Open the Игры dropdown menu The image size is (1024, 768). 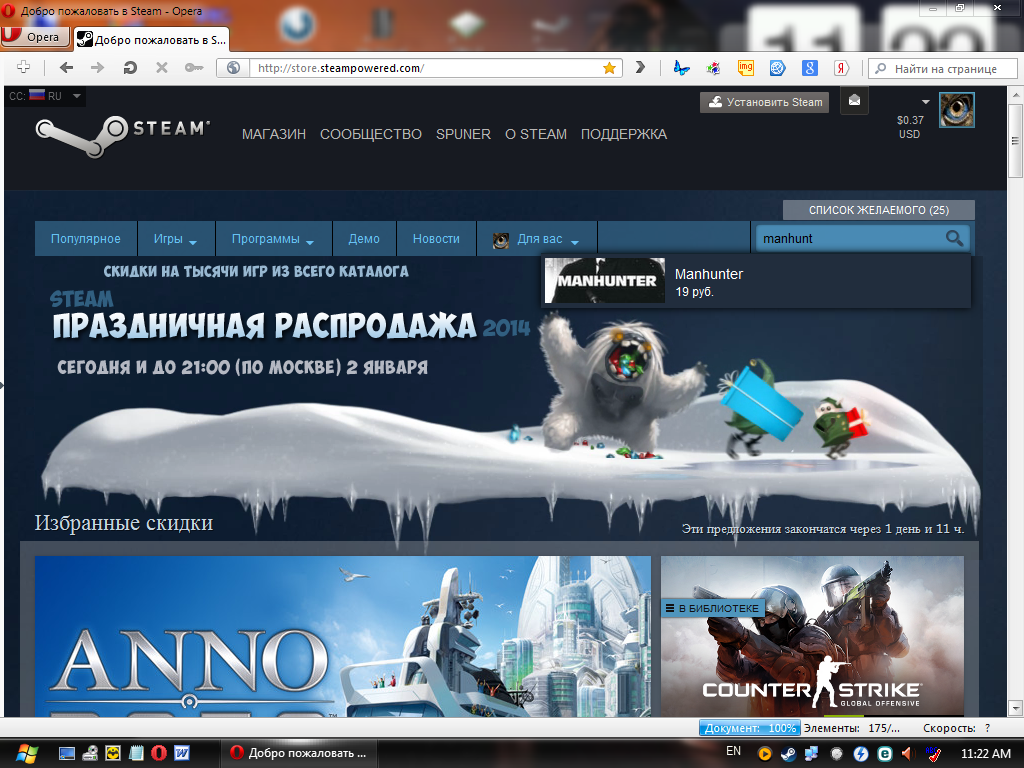click(176, 238)
